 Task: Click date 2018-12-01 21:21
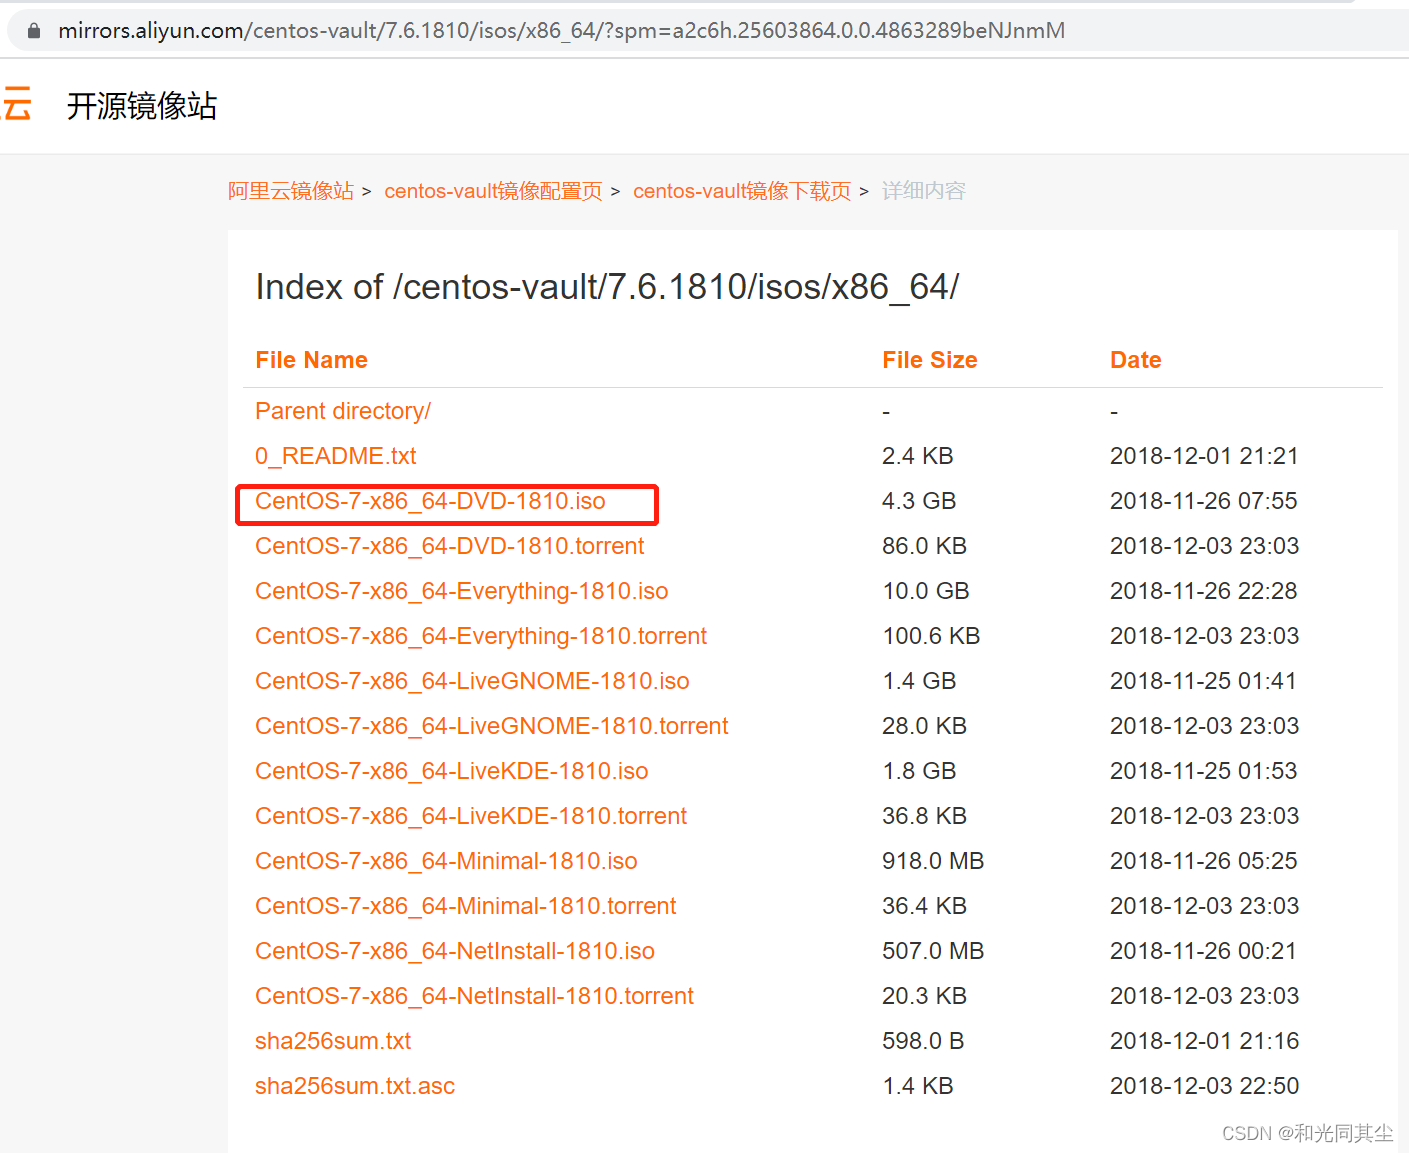click(x=1204, y=456)
